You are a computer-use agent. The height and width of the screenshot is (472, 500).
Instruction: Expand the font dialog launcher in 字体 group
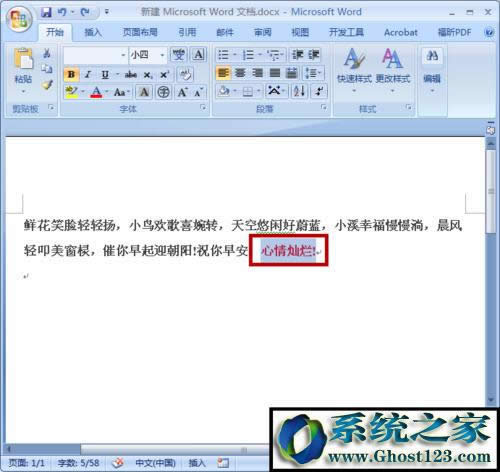203,107
